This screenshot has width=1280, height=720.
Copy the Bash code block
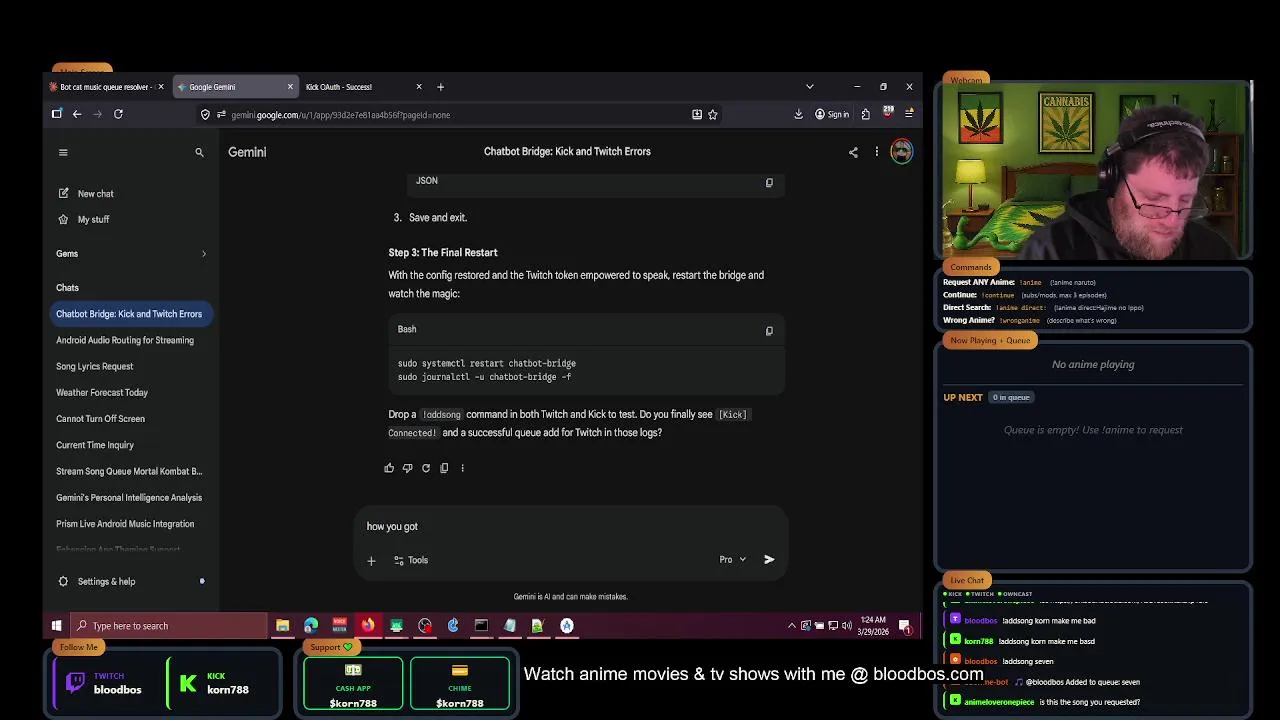769,331
